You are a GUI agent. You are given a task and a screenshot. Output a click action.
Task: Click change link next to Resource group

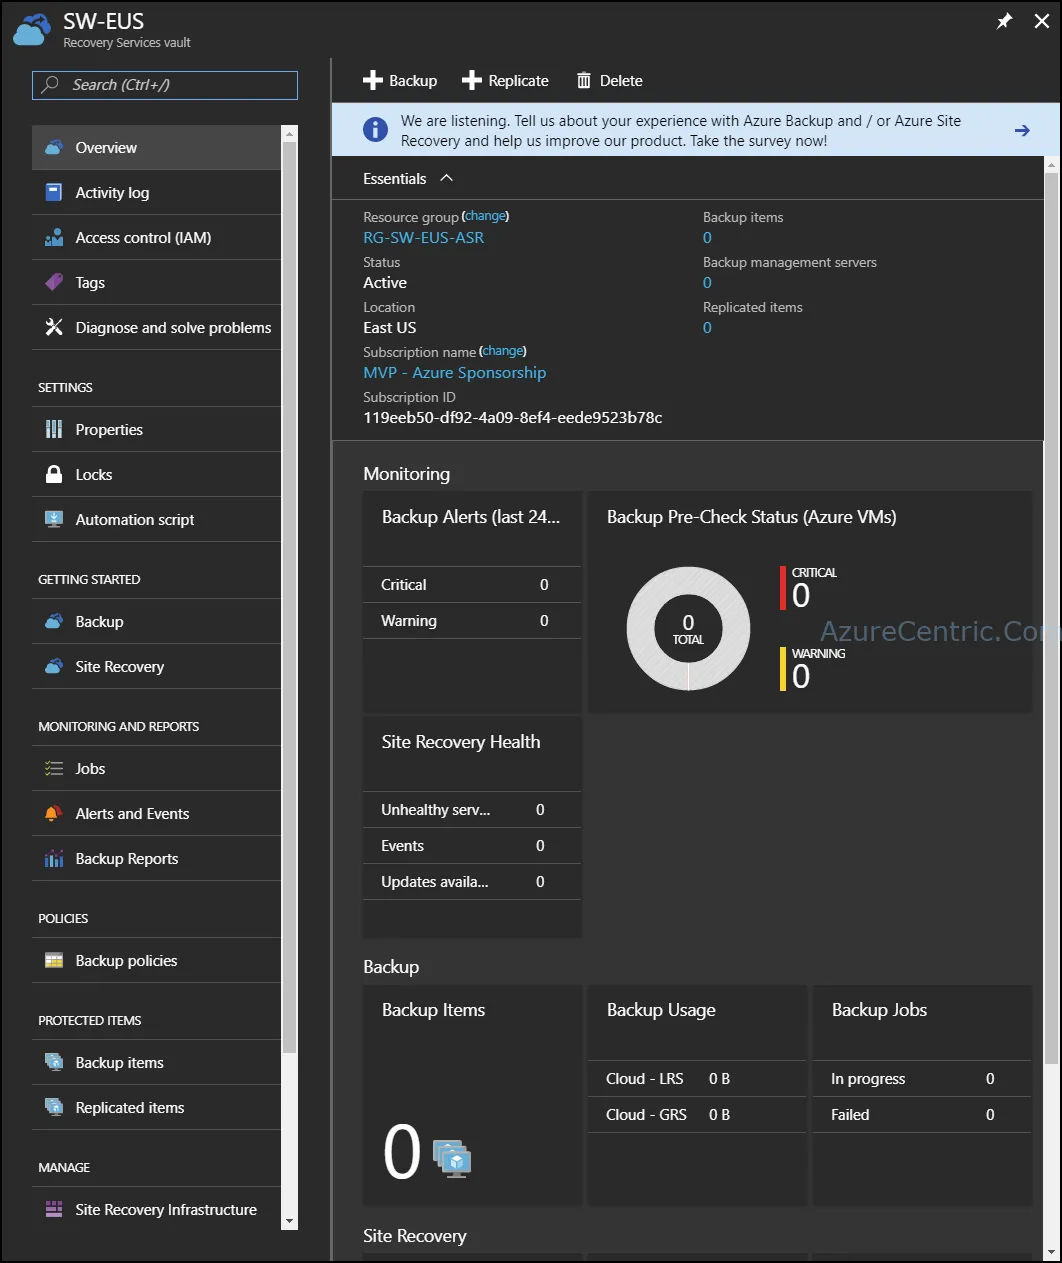tap(486, 216)
